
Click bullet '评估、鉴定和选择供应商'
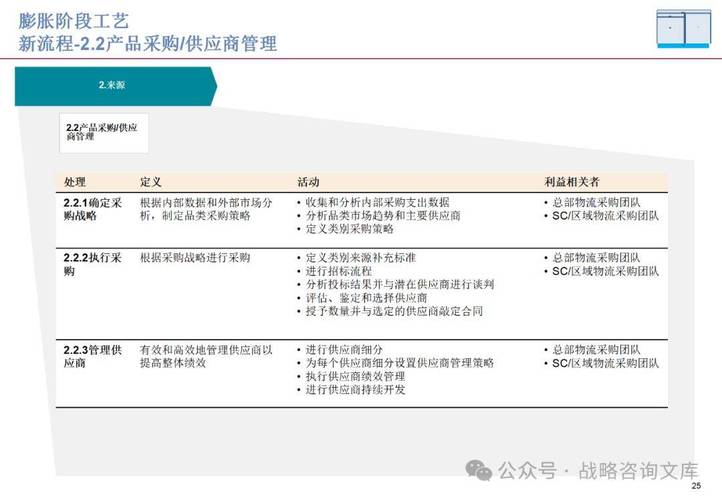(367, 298)
